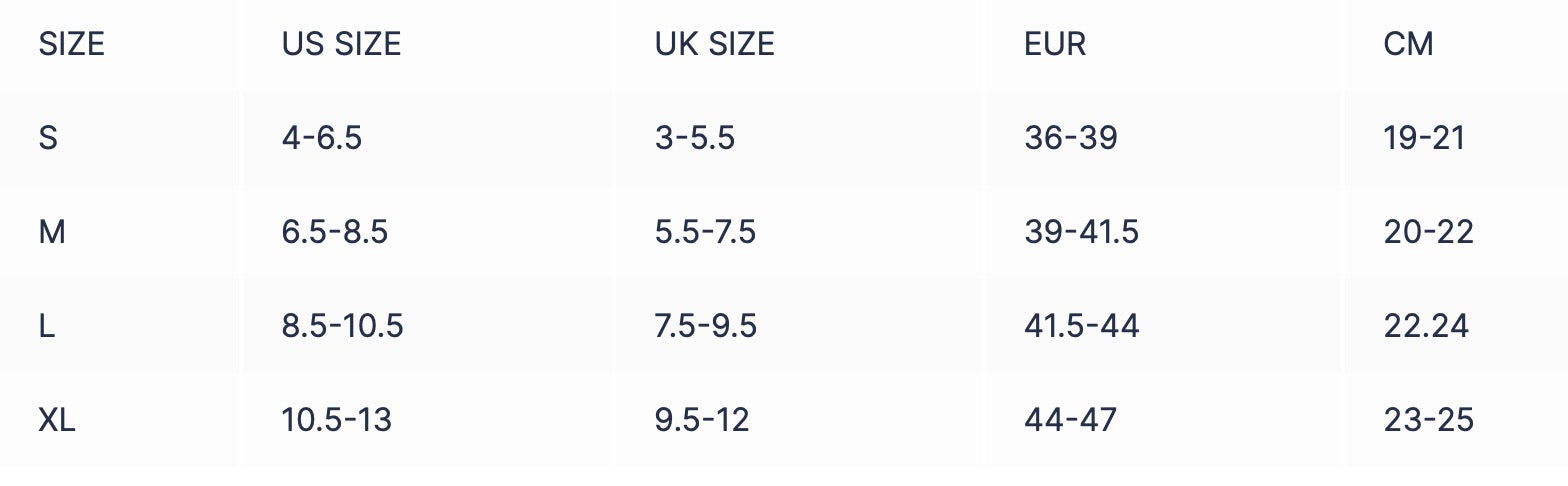
Task: Select the XL size row label
Action: pyautogui.click(x=57, y=420)
